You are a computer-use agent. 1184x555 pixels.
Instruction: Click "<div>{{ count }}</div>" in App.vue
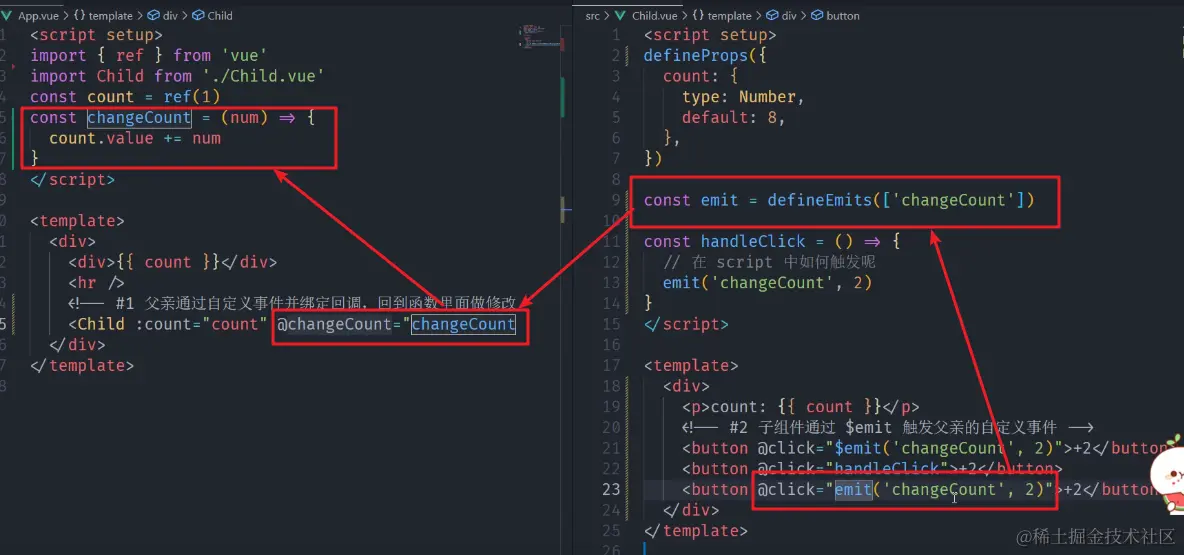coord(172,262)
